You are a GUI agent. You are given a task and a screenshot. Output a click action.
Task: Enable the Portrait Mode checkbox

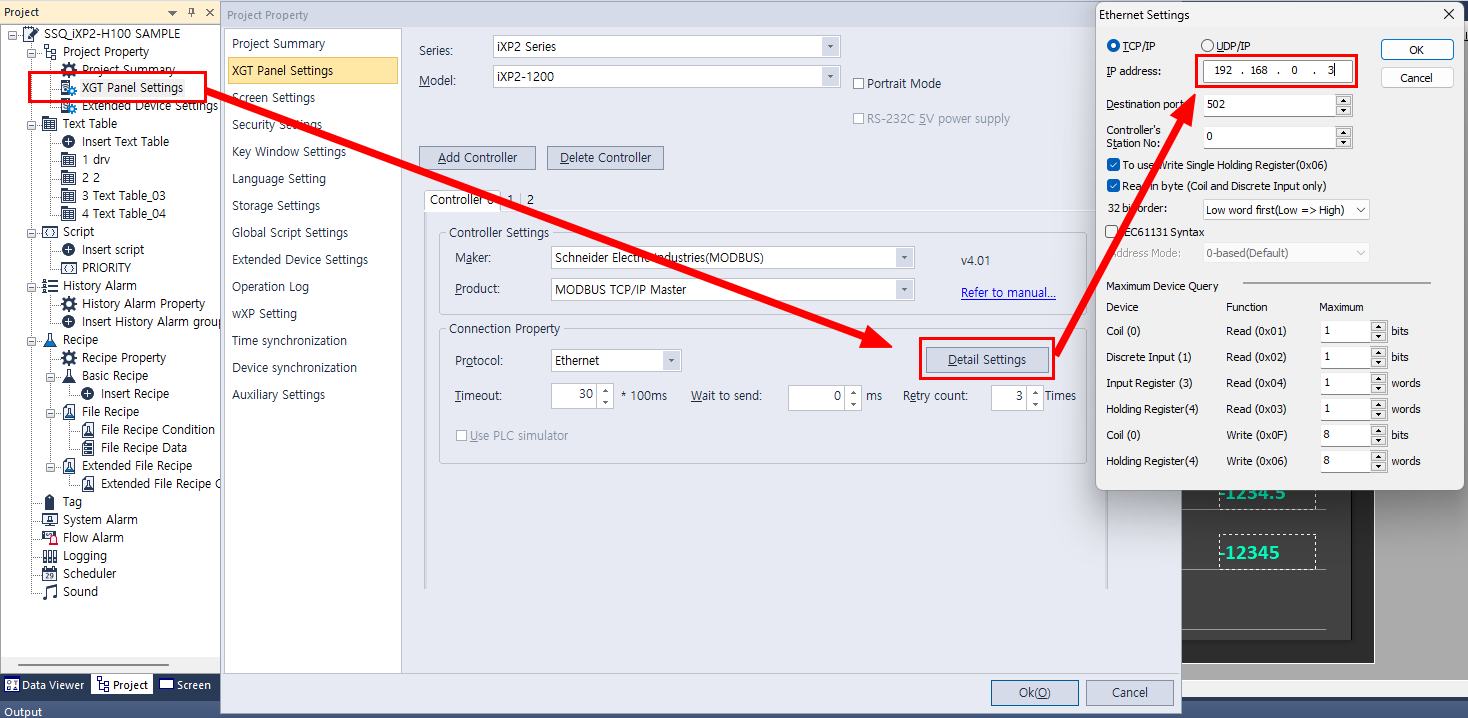[858, 84]
